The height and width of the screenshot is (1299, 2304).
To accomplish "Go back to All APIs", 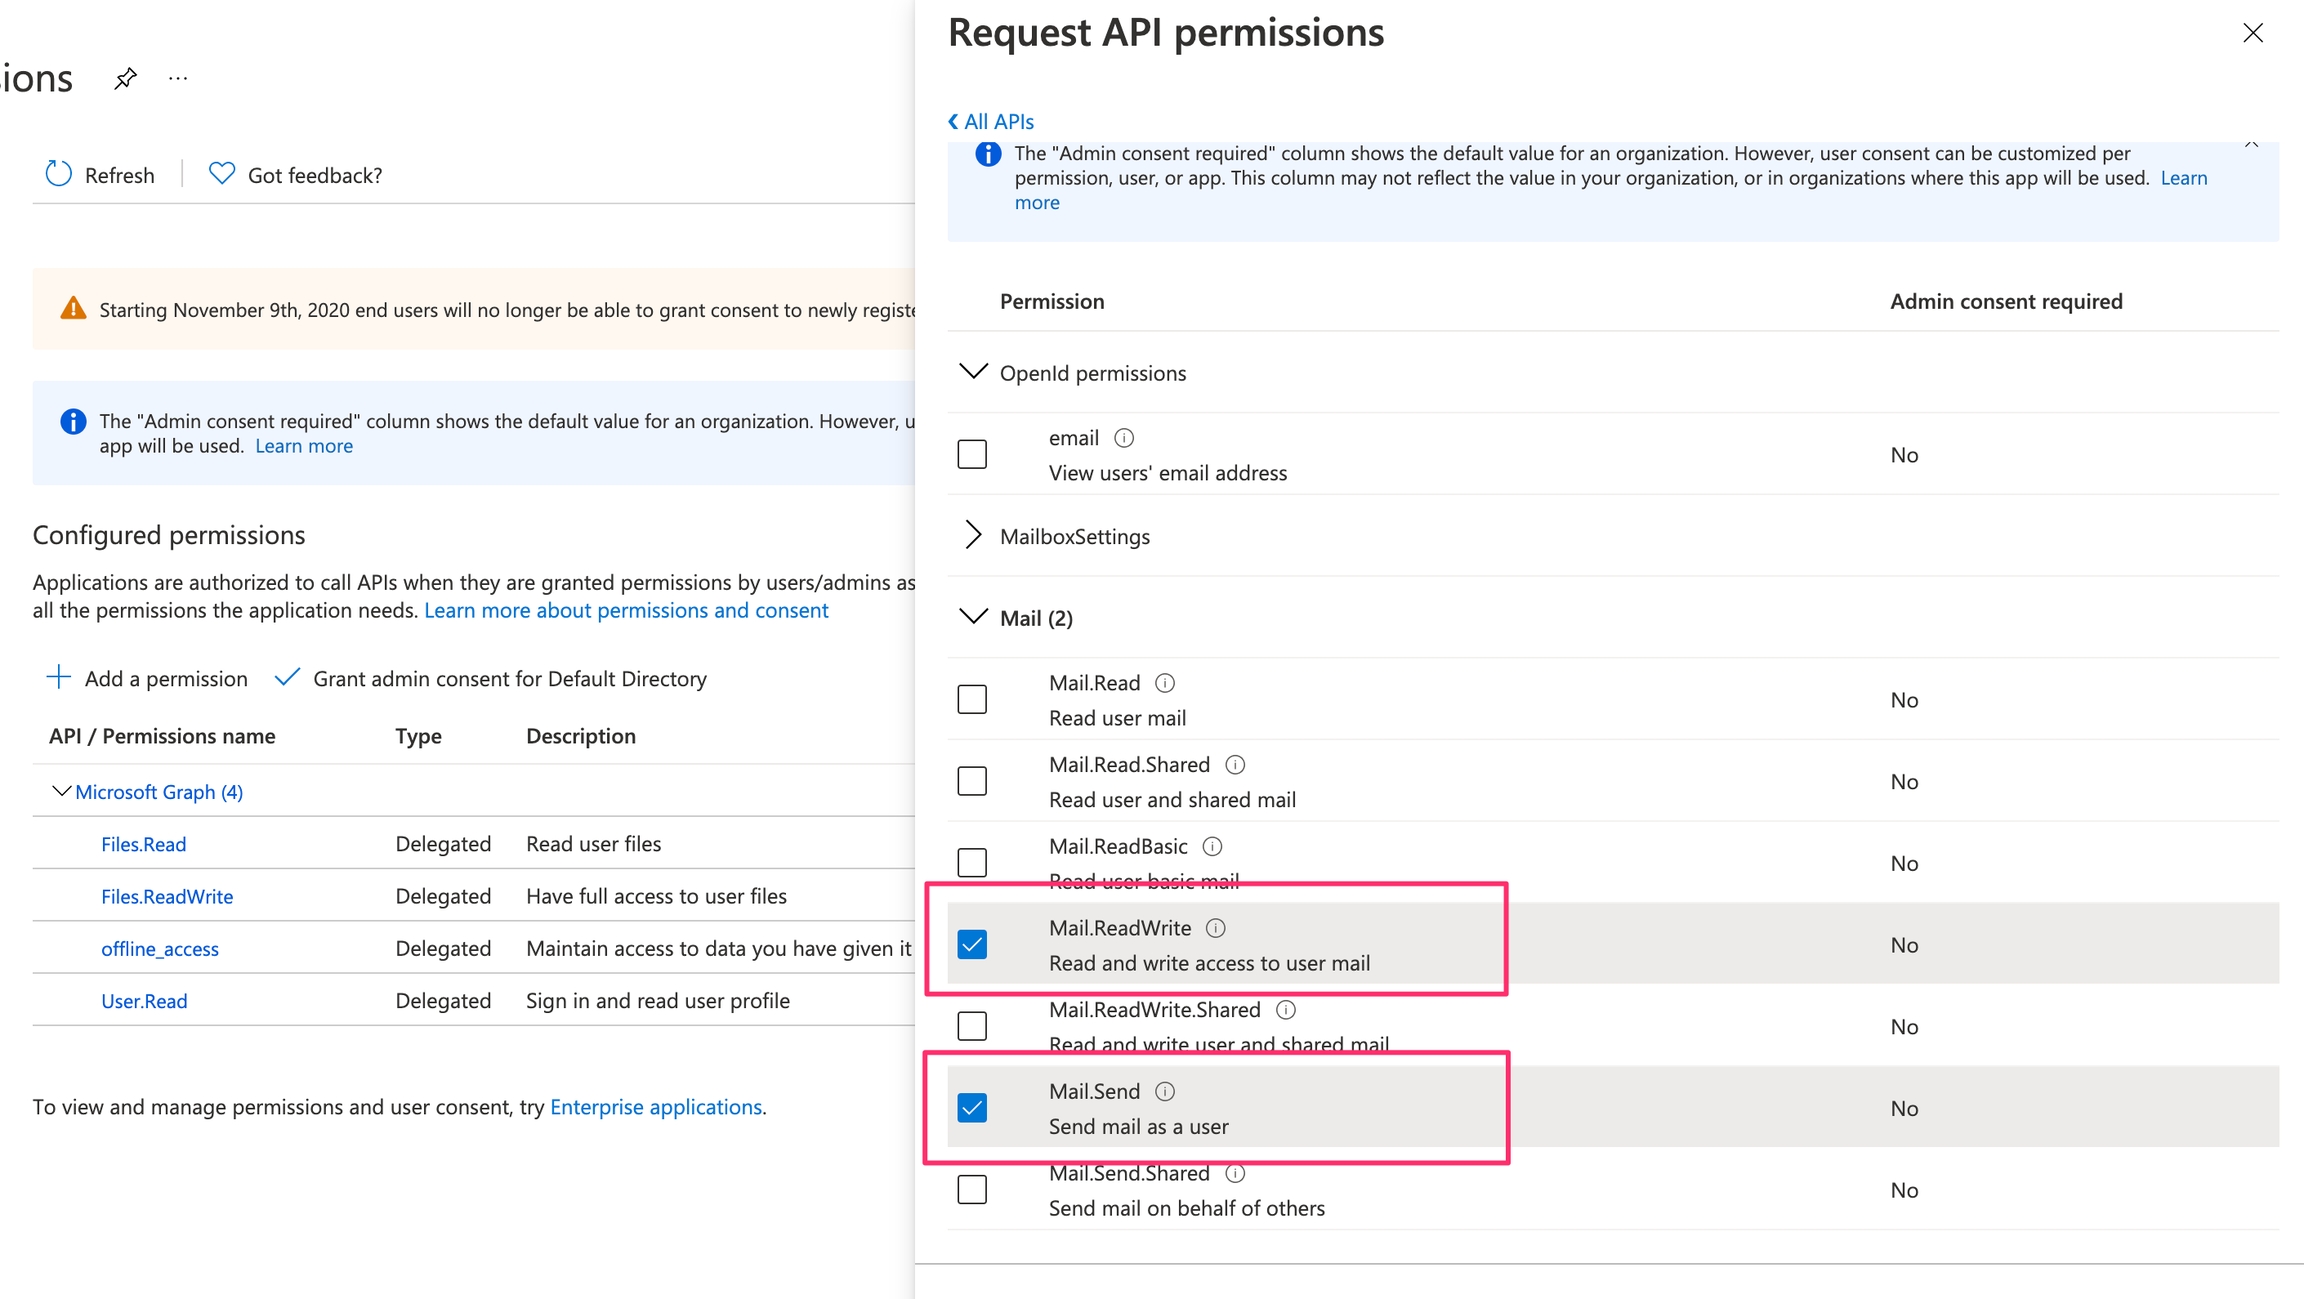I will coord(991,121).
